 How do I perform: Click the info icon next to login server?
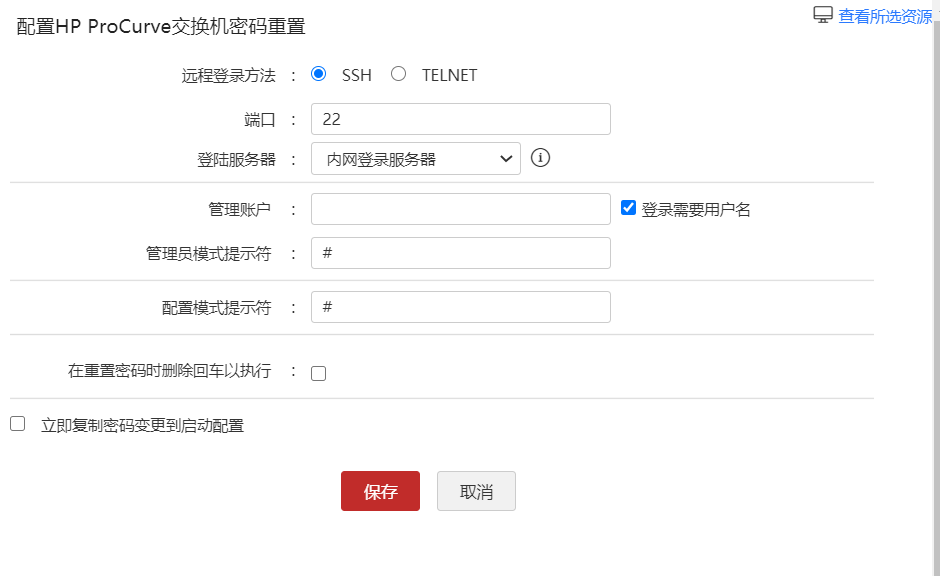click(541, 158)
